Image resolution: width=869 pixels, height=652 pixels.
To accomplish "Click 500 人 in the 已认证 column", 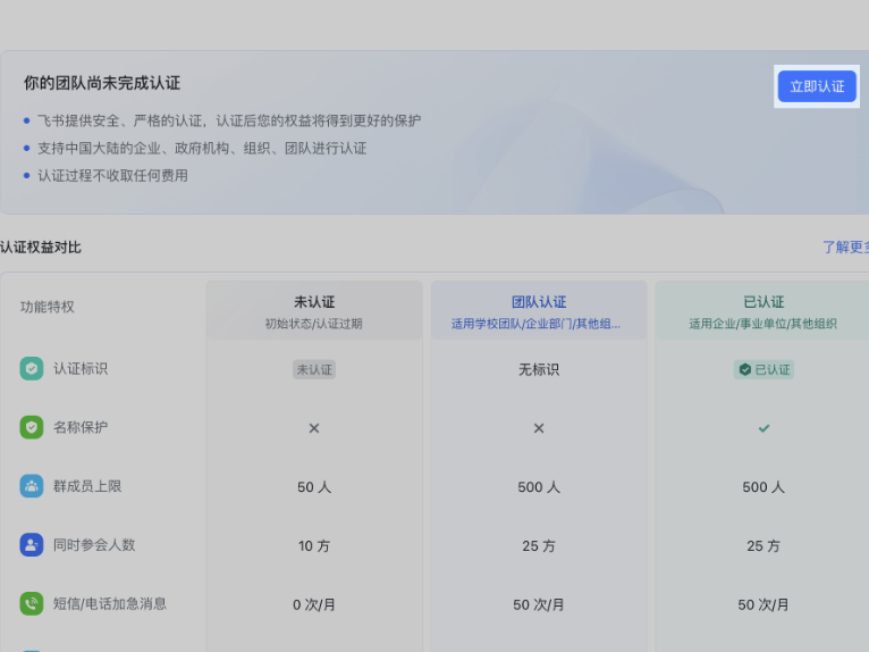I will [764, 487].
